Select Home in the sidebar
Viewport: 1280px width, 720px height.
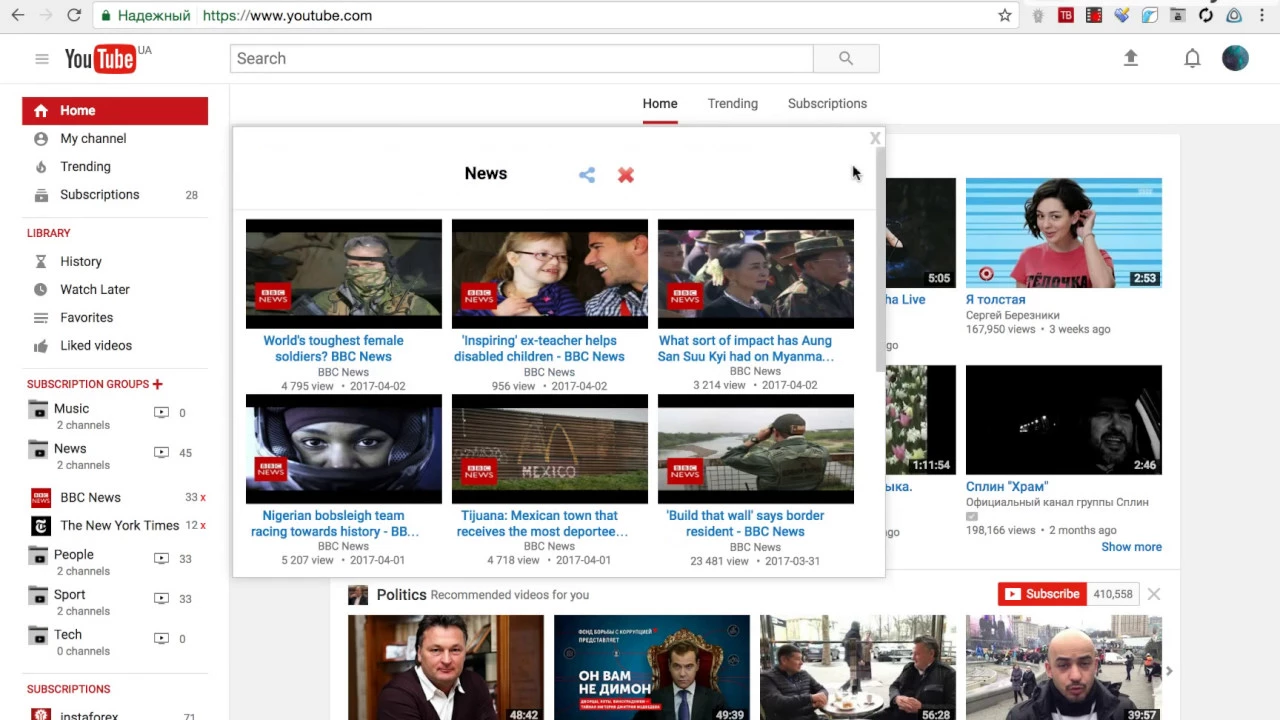pyautogui.click(x=115, y=111)
